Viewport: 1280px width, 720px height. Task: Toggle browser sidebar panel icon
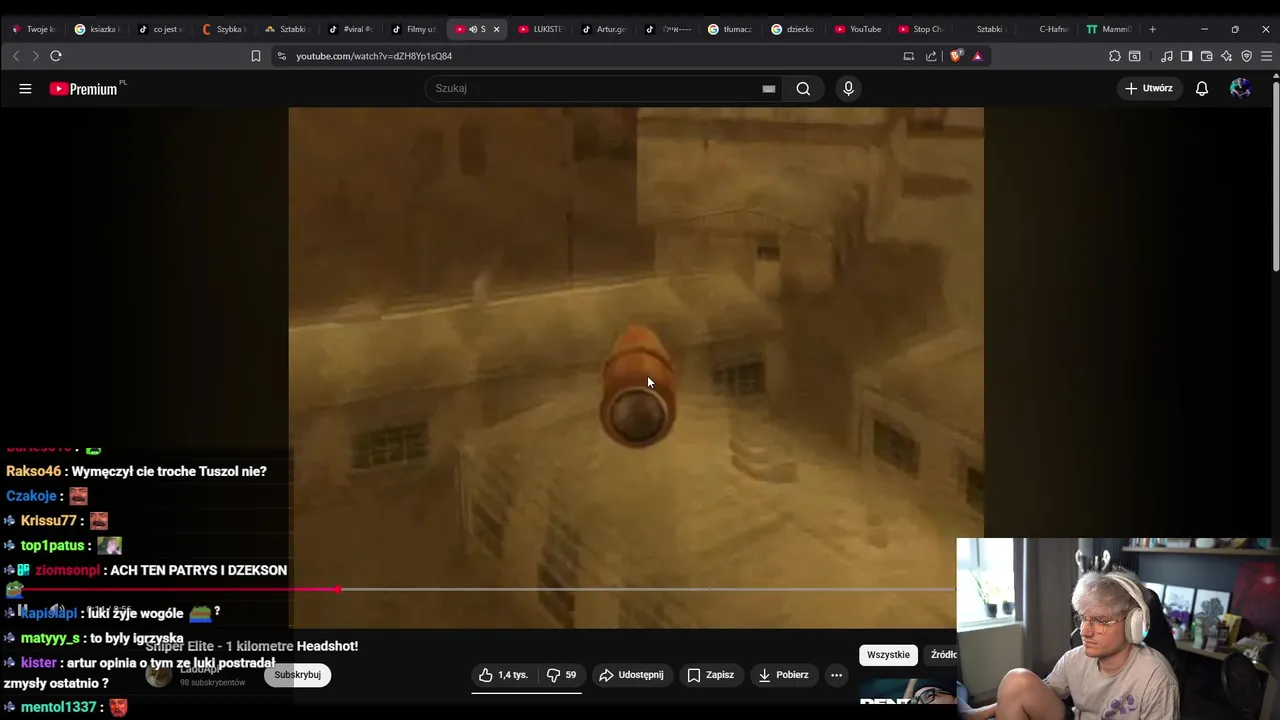point(1186,56)
